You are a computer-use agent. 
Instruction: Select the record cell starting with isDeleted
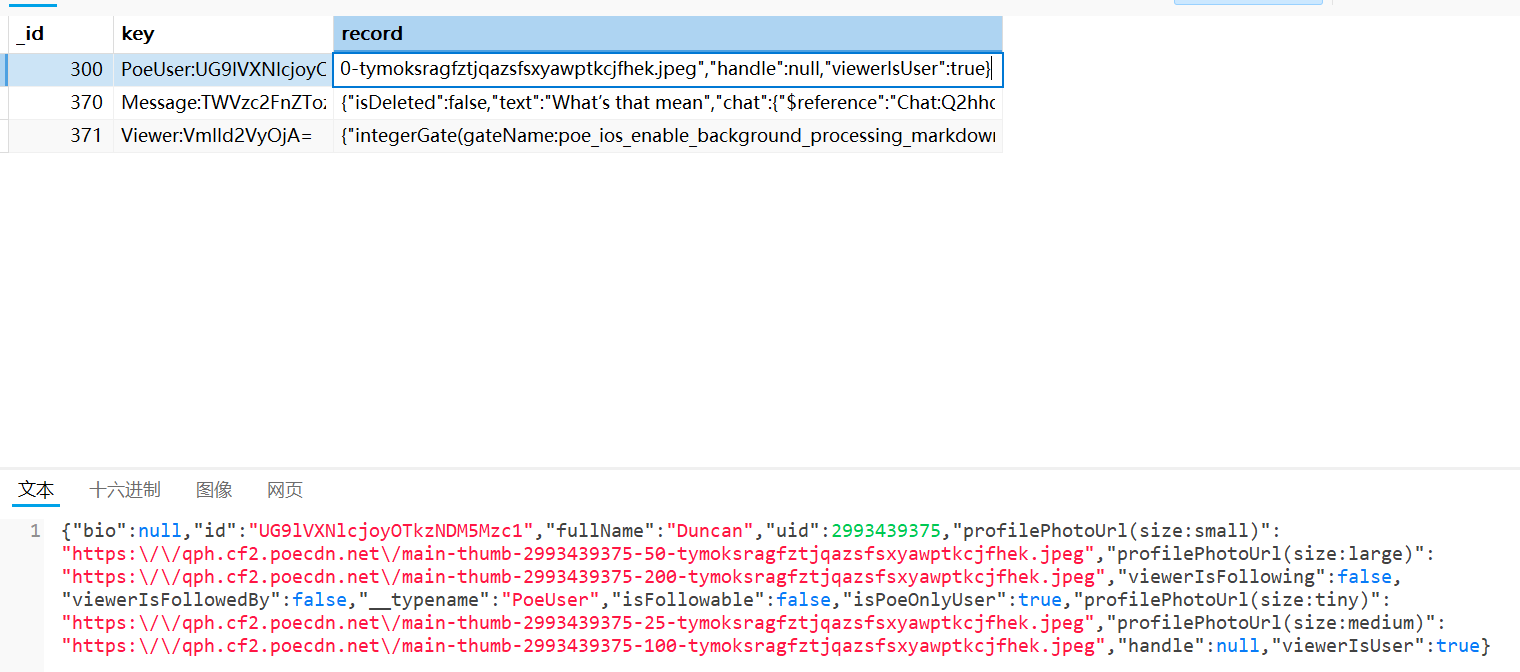click(x=667, y=103)
